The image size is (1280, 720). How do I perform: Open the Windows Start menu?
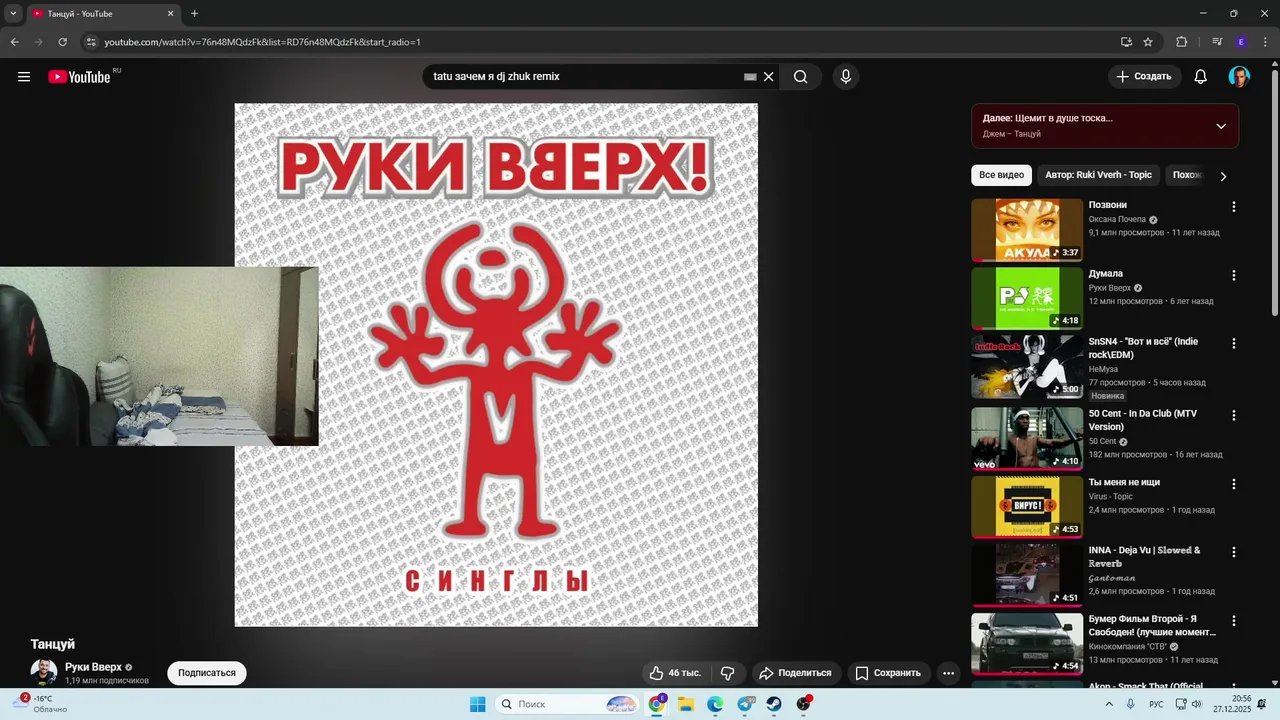pyautogui.click(x=478, y=704)
